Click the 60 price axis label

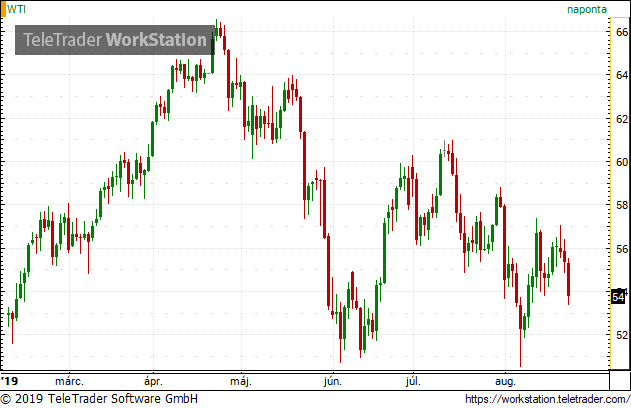[622, 162]
